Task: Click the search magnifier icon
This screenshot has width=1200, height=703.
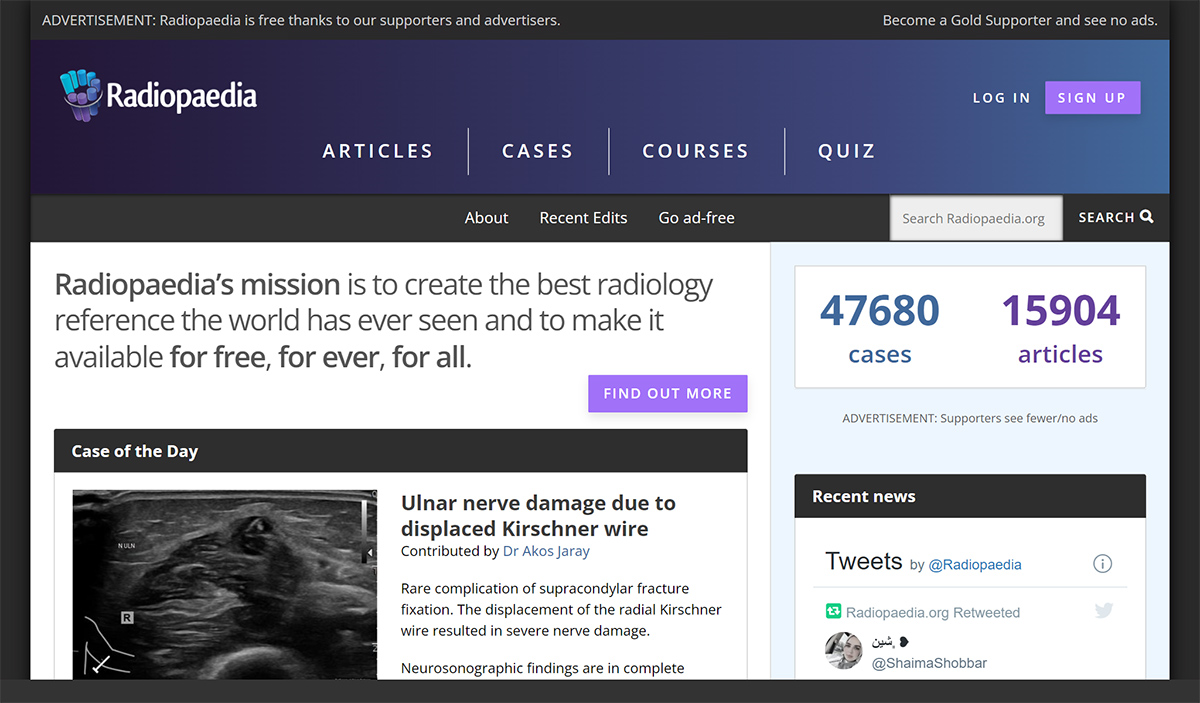Action: tap(1146, 217)
